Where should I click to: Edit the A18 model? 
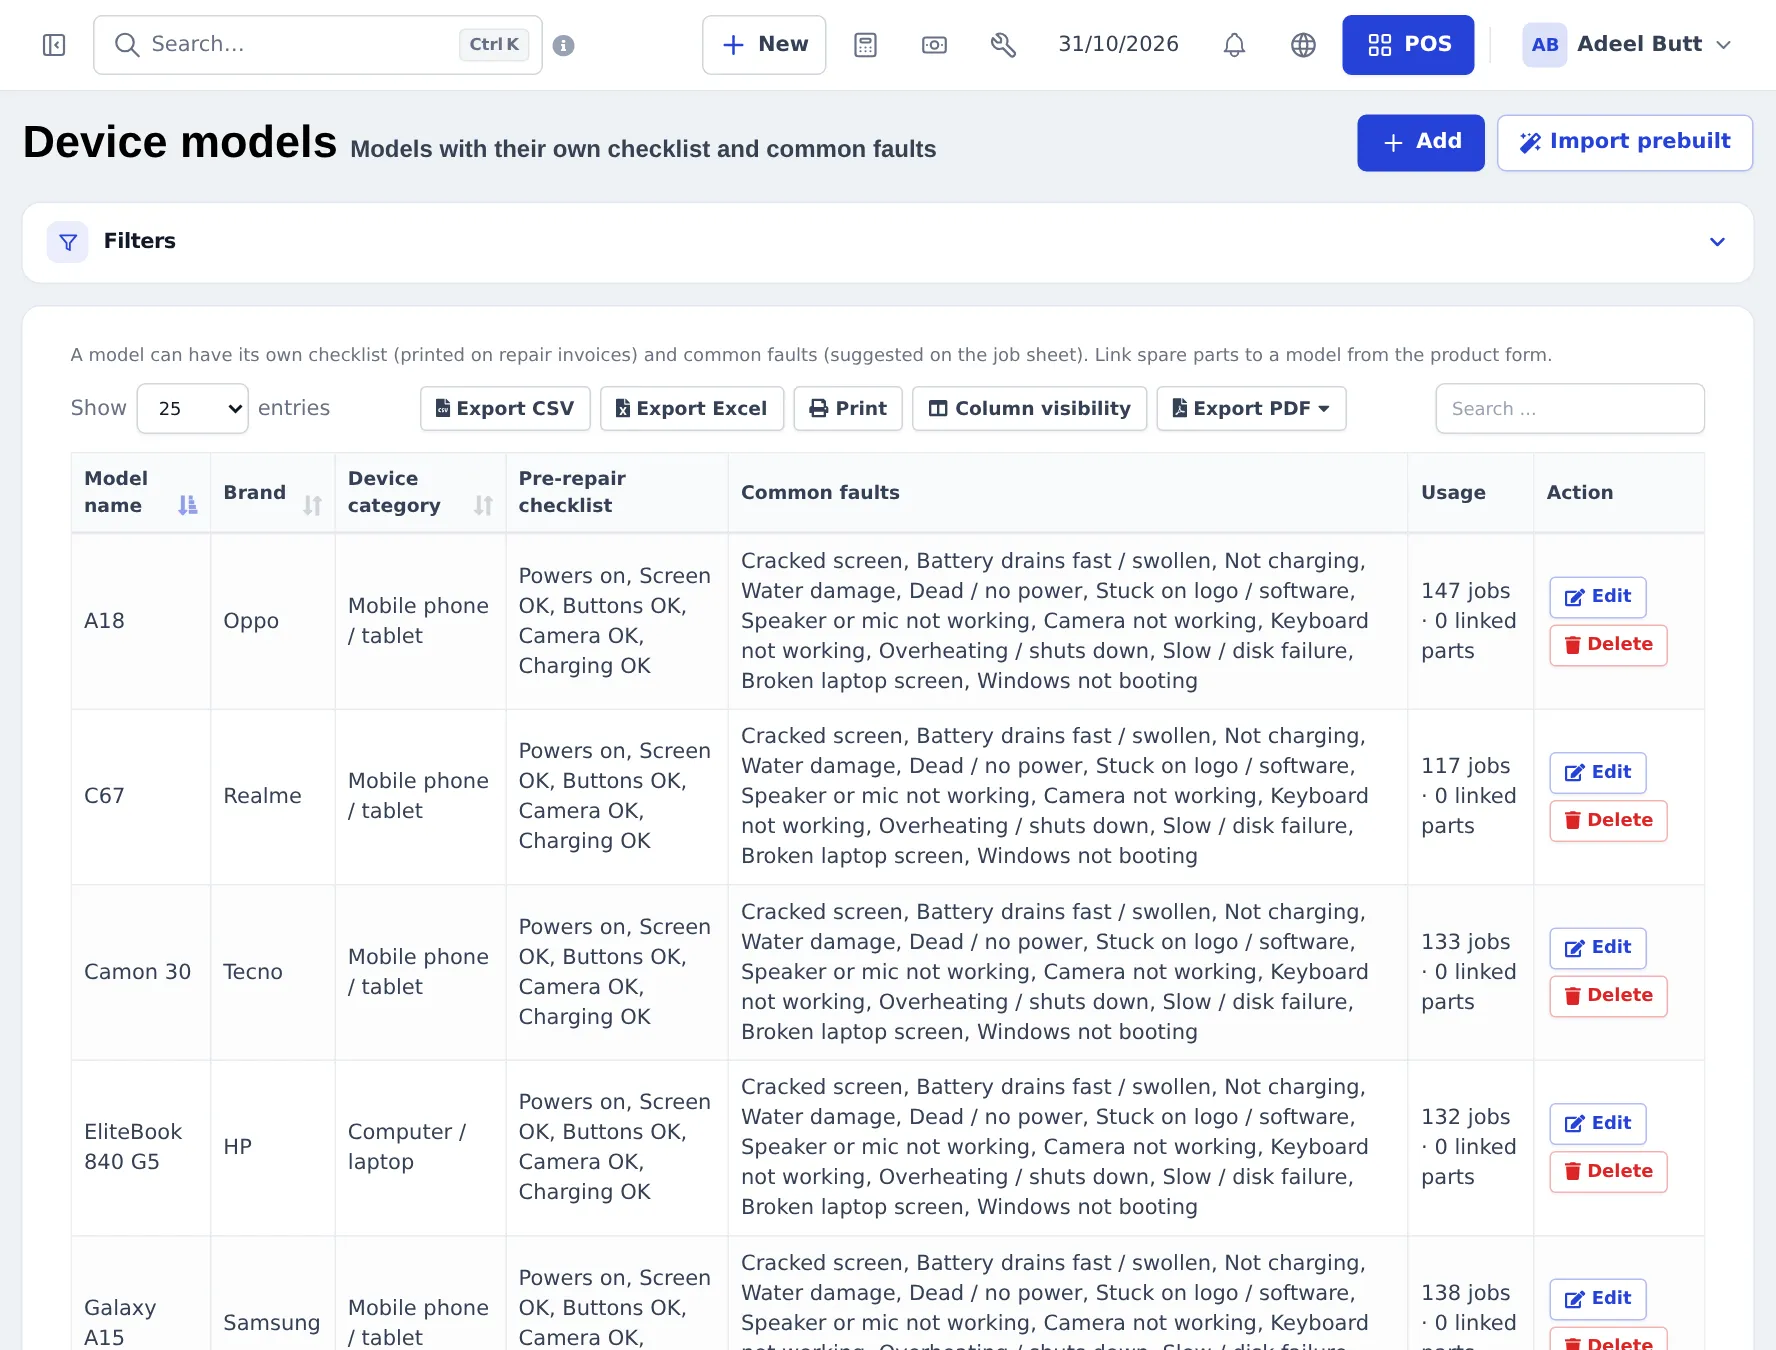point(1598,597)
